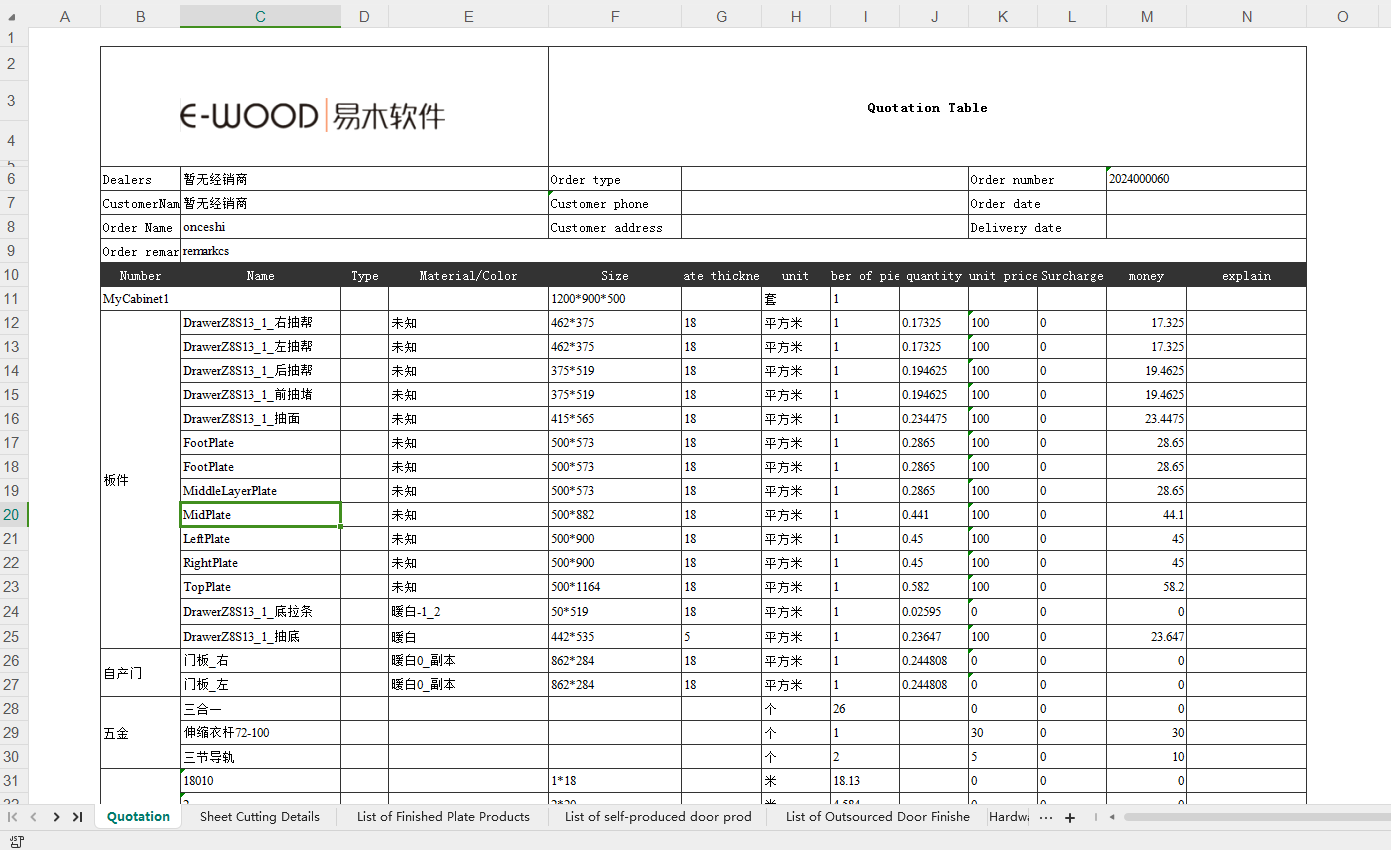Image resolution: width=1391 pixels, height=850 pixels.
Task: Add a new sheet with plus icon
Action: coord(1069,817)
